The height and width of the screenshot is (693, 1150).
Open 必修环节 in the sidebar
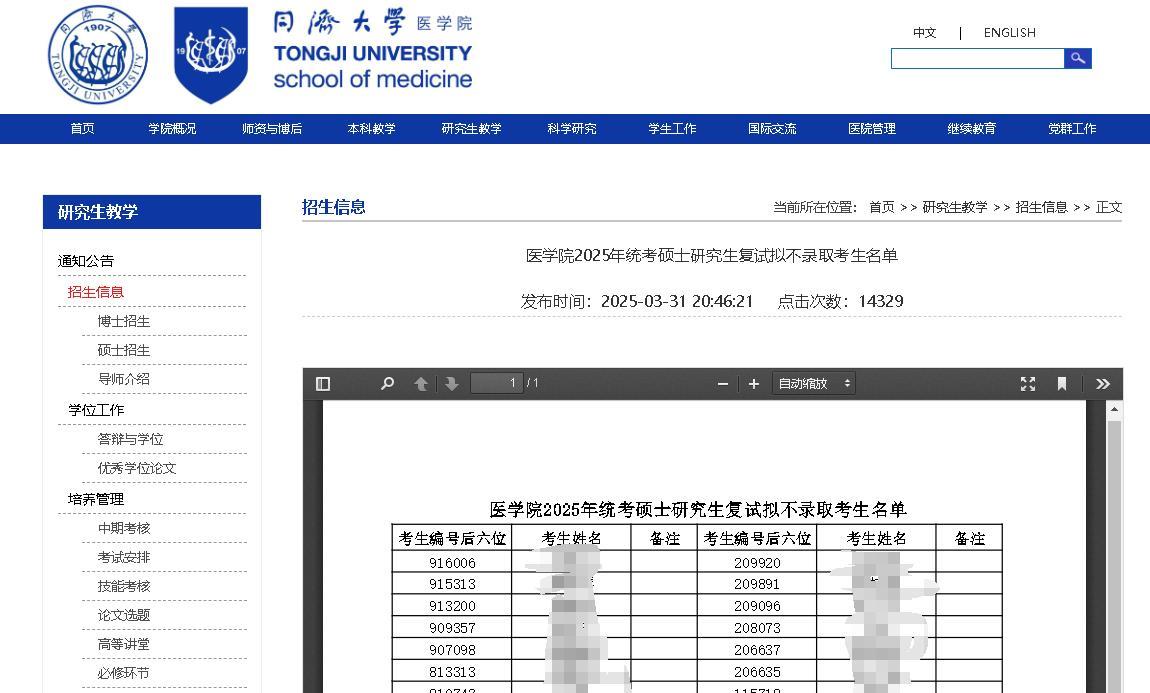tap(123, 673)
